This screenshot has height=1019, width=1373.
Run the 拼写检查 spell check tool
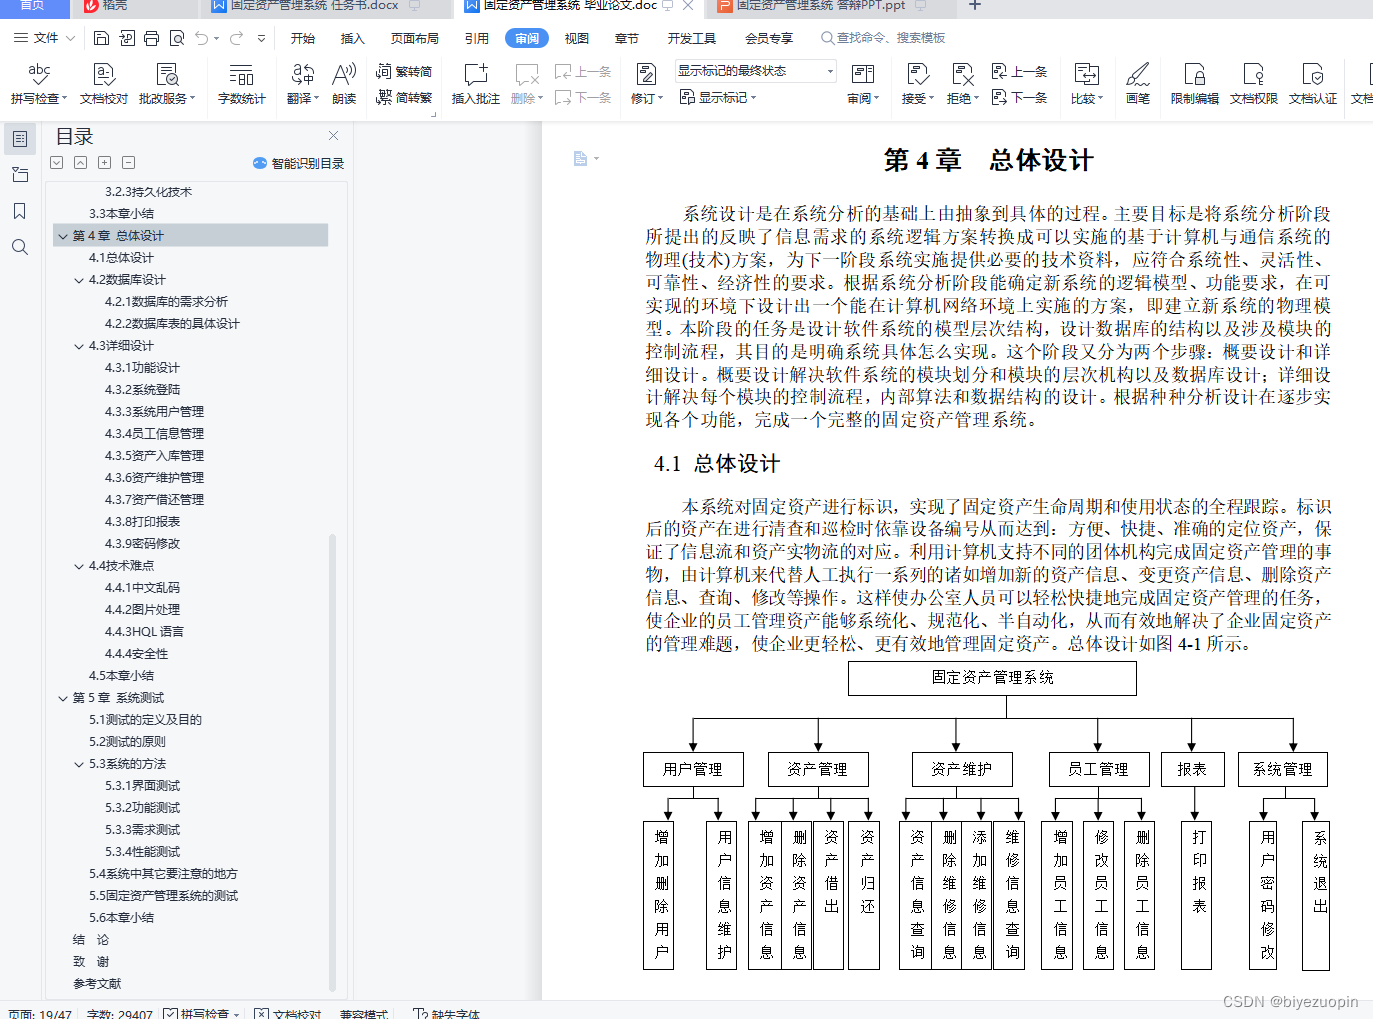[39, 84]
